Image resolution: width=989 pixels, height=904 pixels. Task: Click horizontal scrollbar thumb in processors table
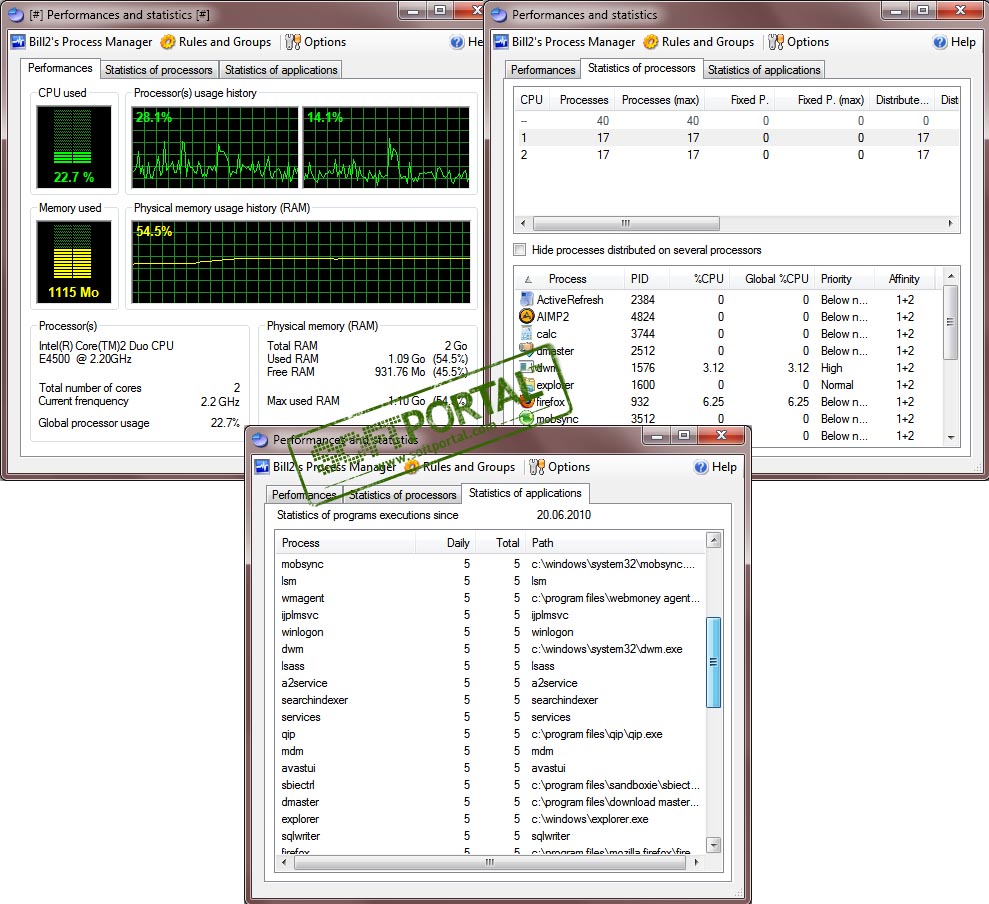click(626, 223)
